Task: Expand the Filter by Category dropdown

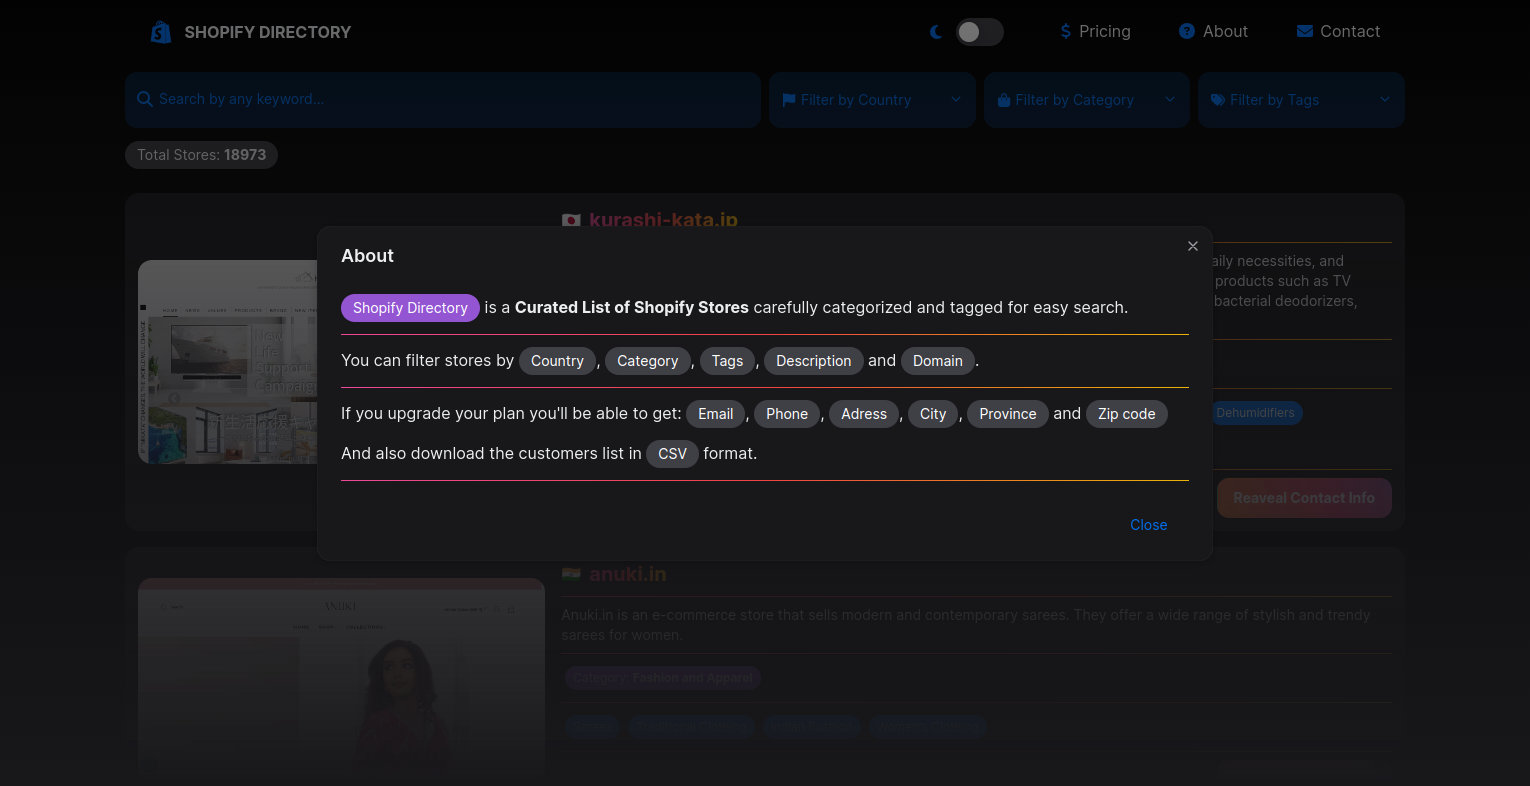Action: [1087, 100]
